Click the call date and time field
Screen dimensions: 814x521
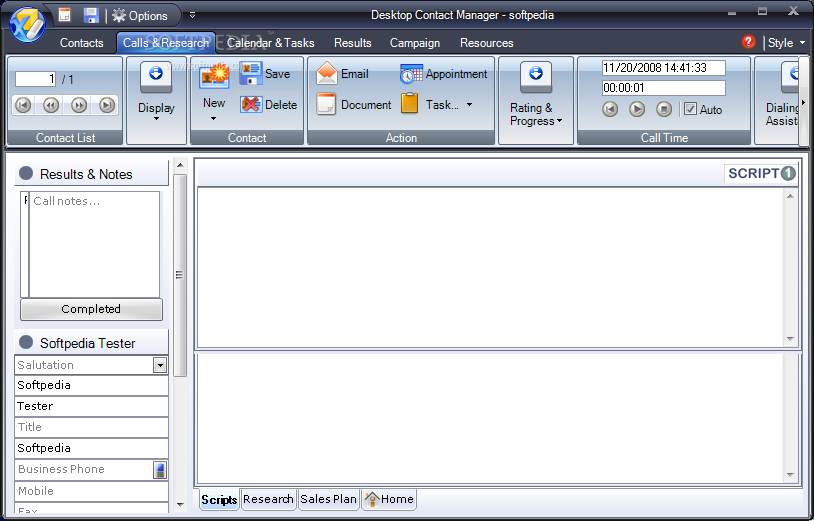coord(663,68)
